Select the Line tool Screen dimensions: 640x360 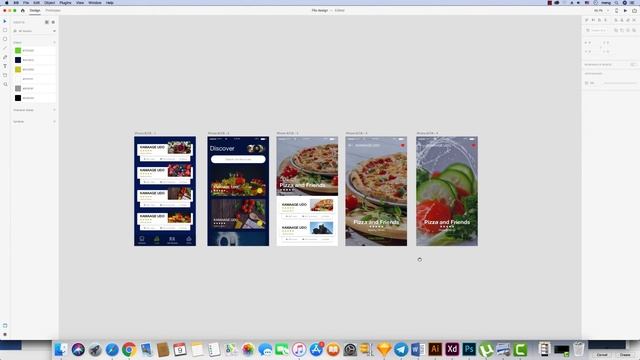(5, 48)
